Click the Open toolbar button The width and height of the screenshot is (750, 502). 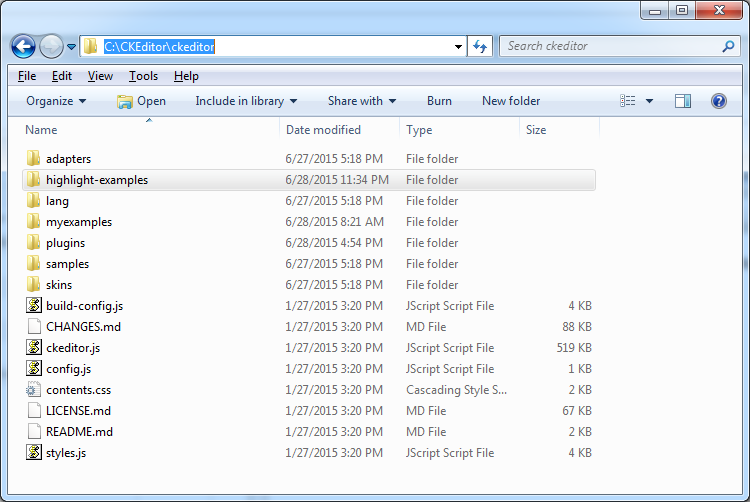(x=141, y=101)
